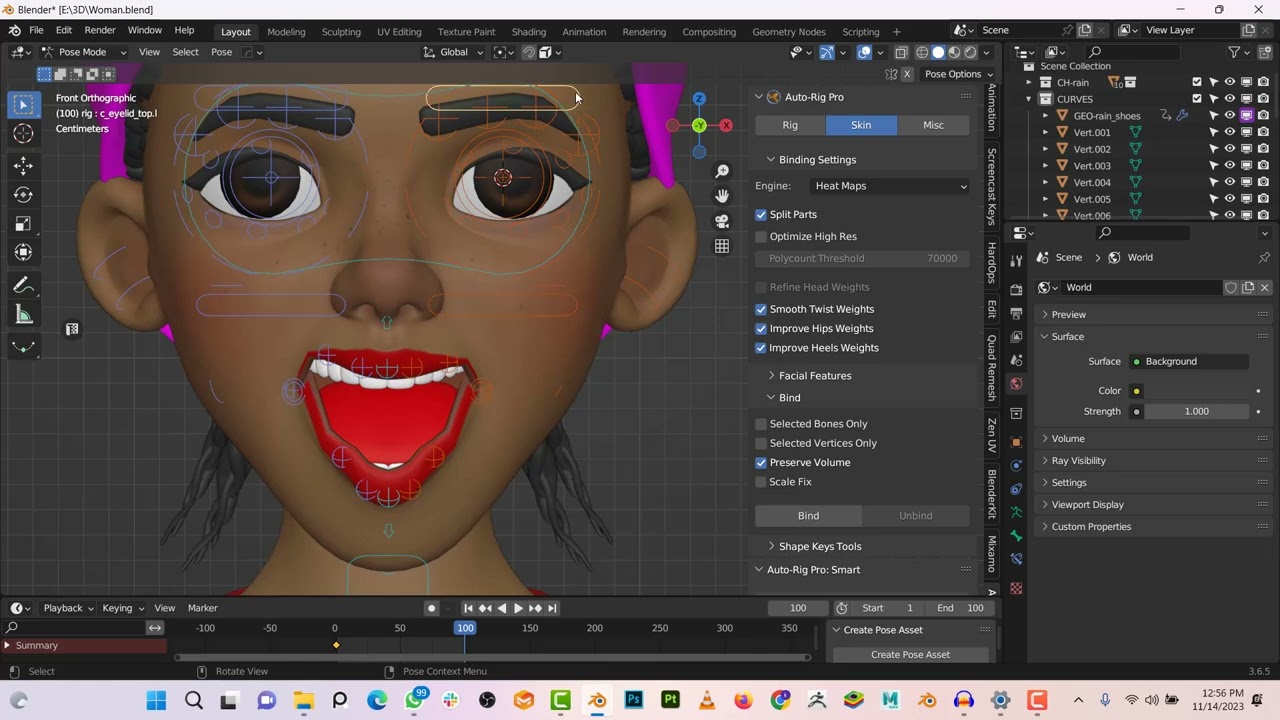Open the Render menu

click(100, 31)
